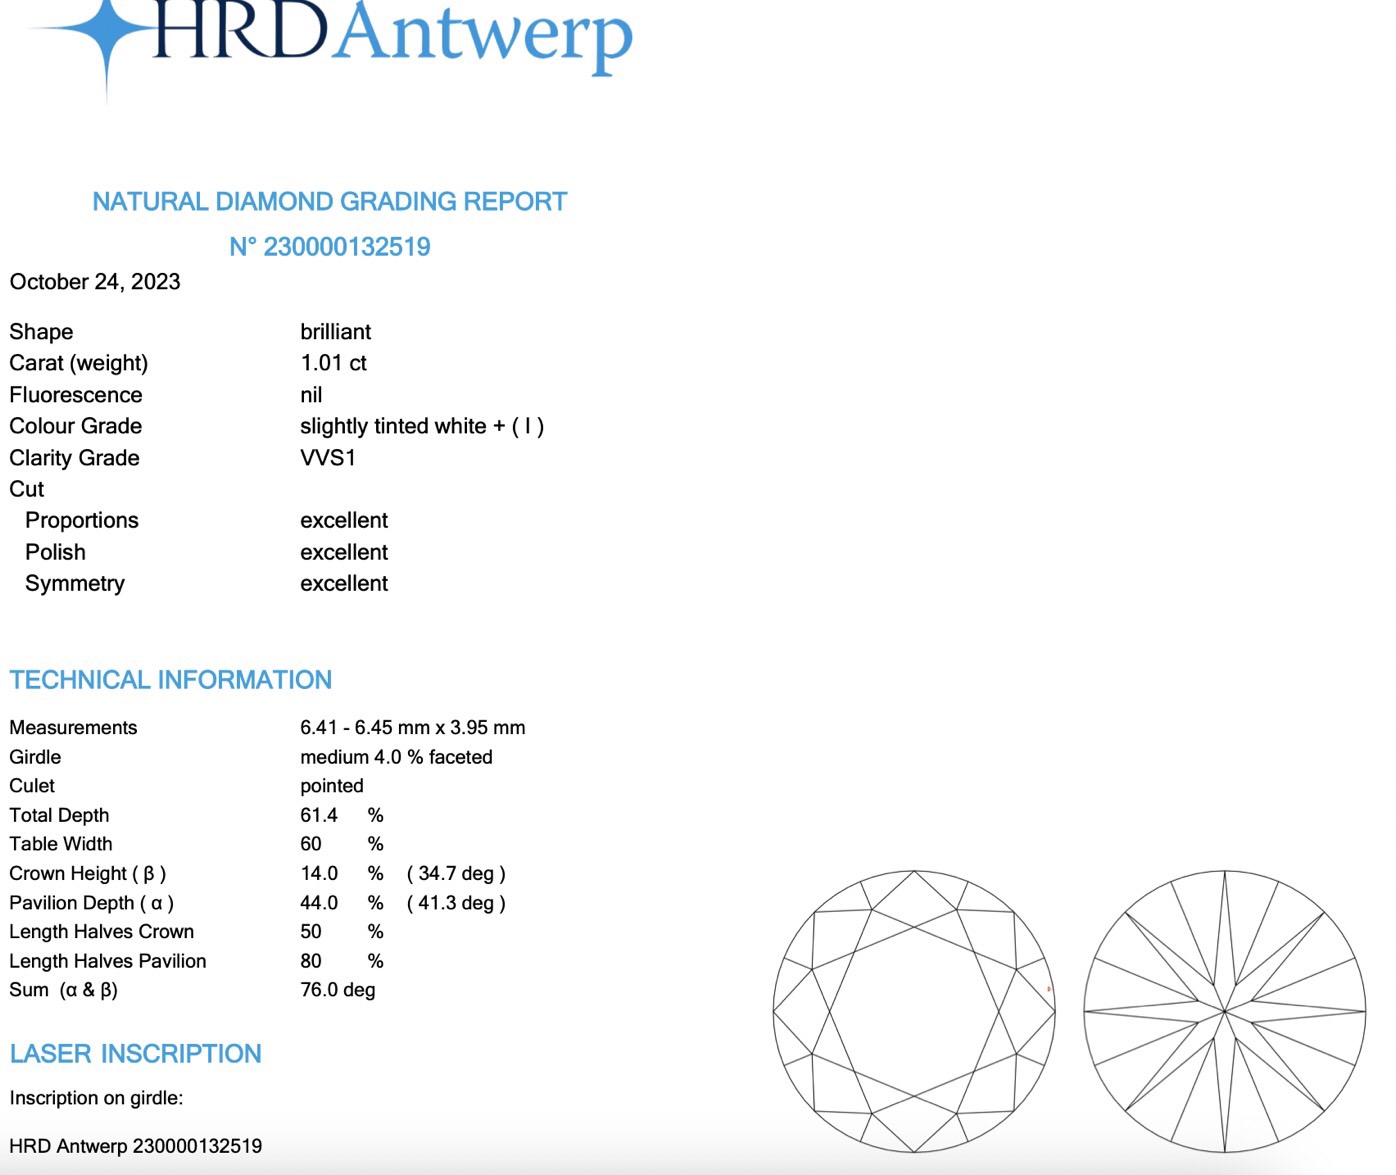Click the TECHNICAL INFORMATION heading
Image resolution: width=1396 pixels, height=1175 pixels.
(171, 680)
